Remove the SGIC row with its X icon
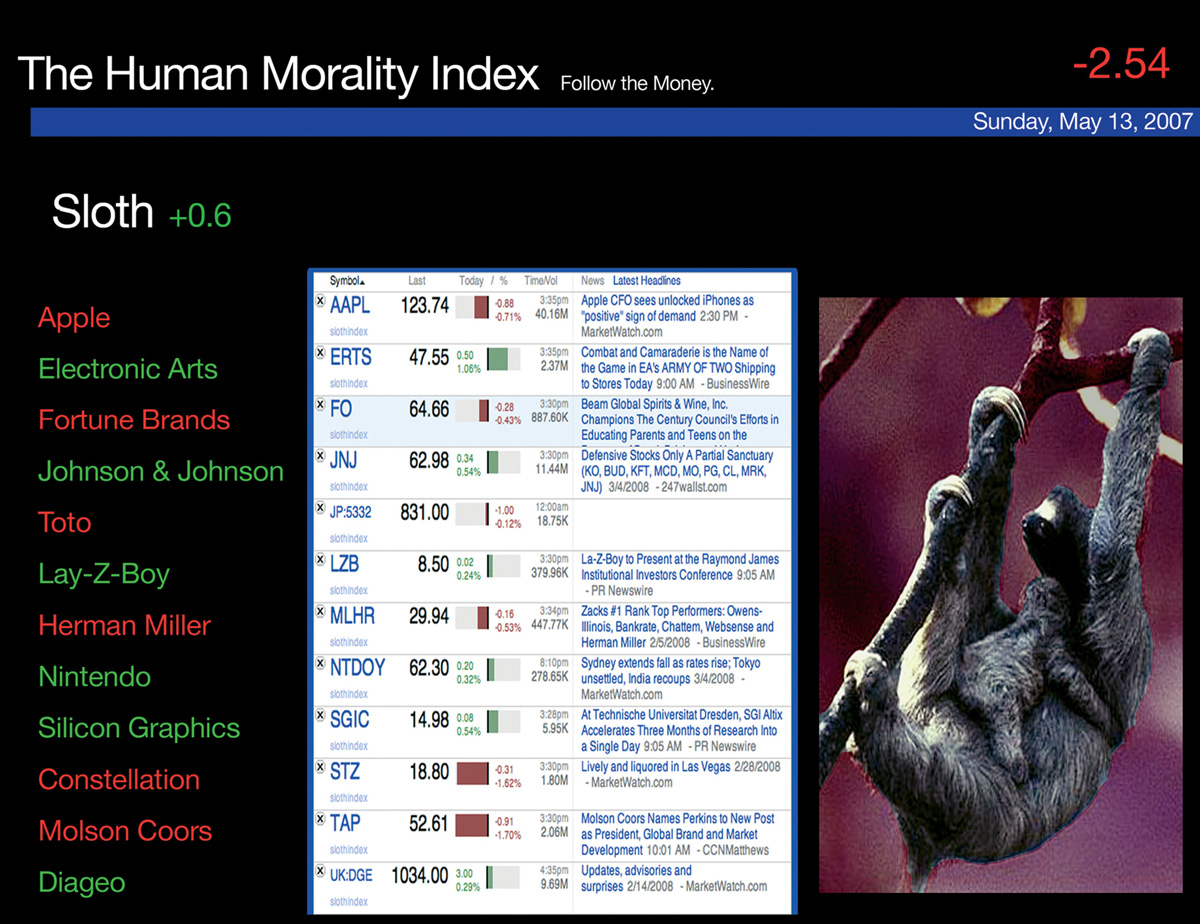Screen dimensions: 1200x924 coord(320,715)
